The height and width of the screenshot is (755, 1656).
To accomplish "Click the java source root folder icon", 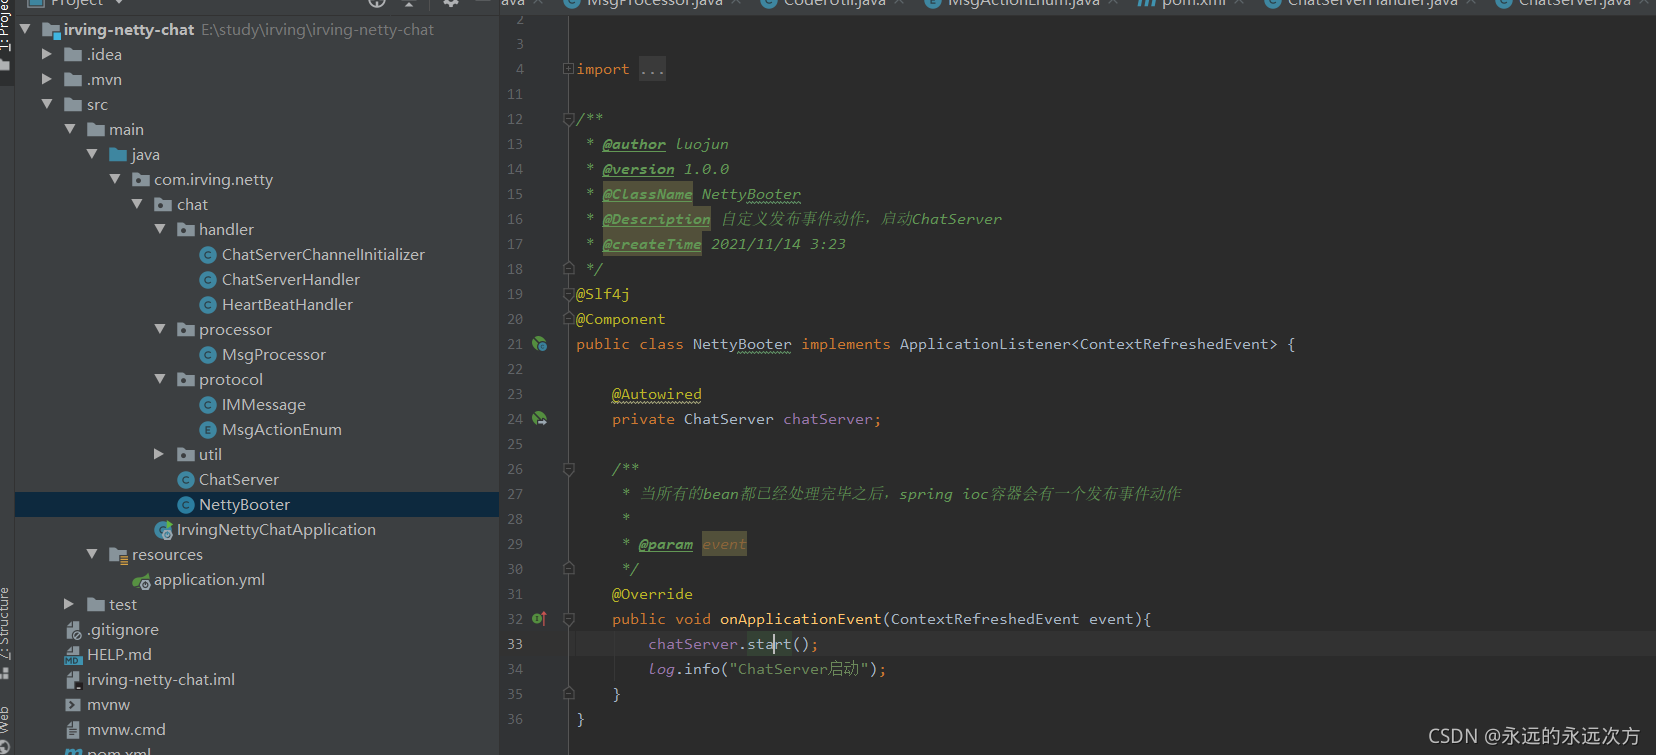I will [118, 154].
